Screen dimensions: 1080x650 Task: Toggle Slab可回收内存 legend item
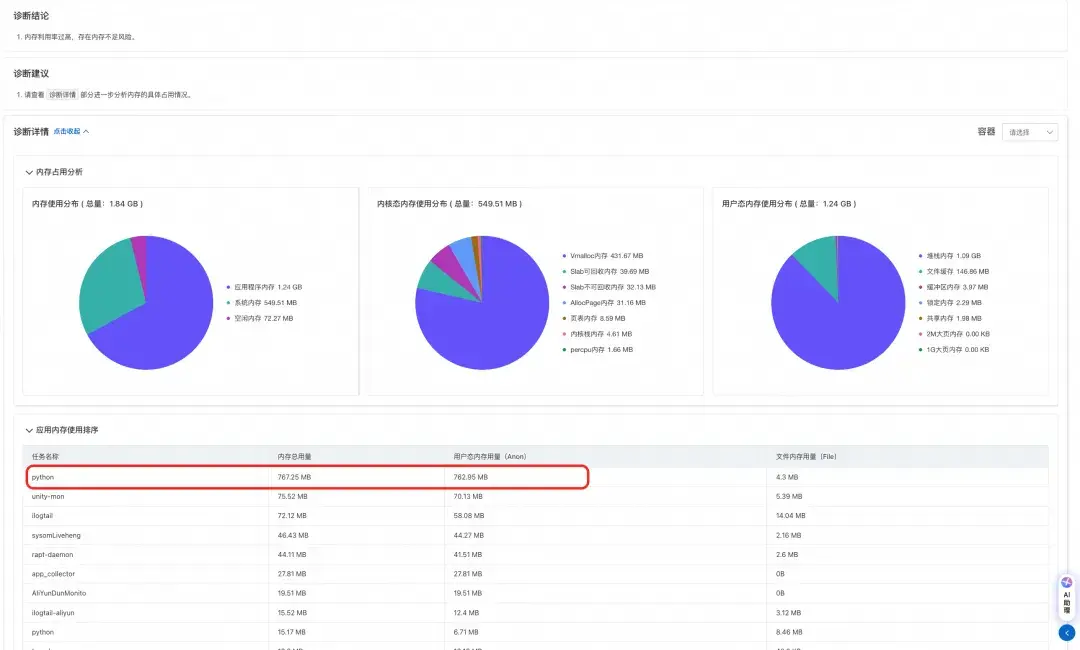click(x=605, y=271)
